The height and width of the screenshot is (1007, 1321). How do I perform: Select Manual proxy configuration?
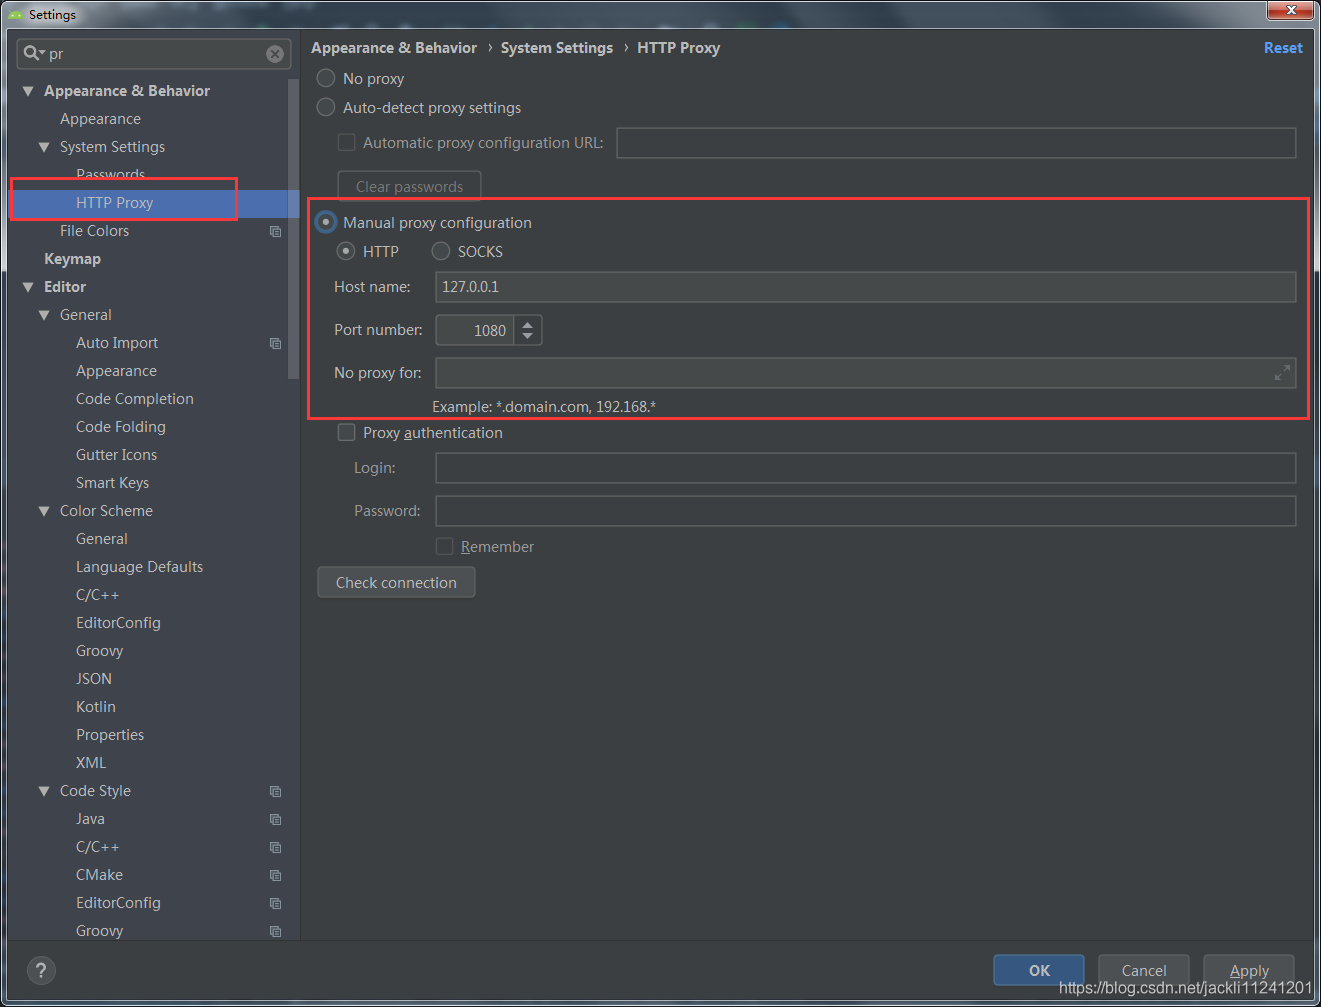point(326,222)
